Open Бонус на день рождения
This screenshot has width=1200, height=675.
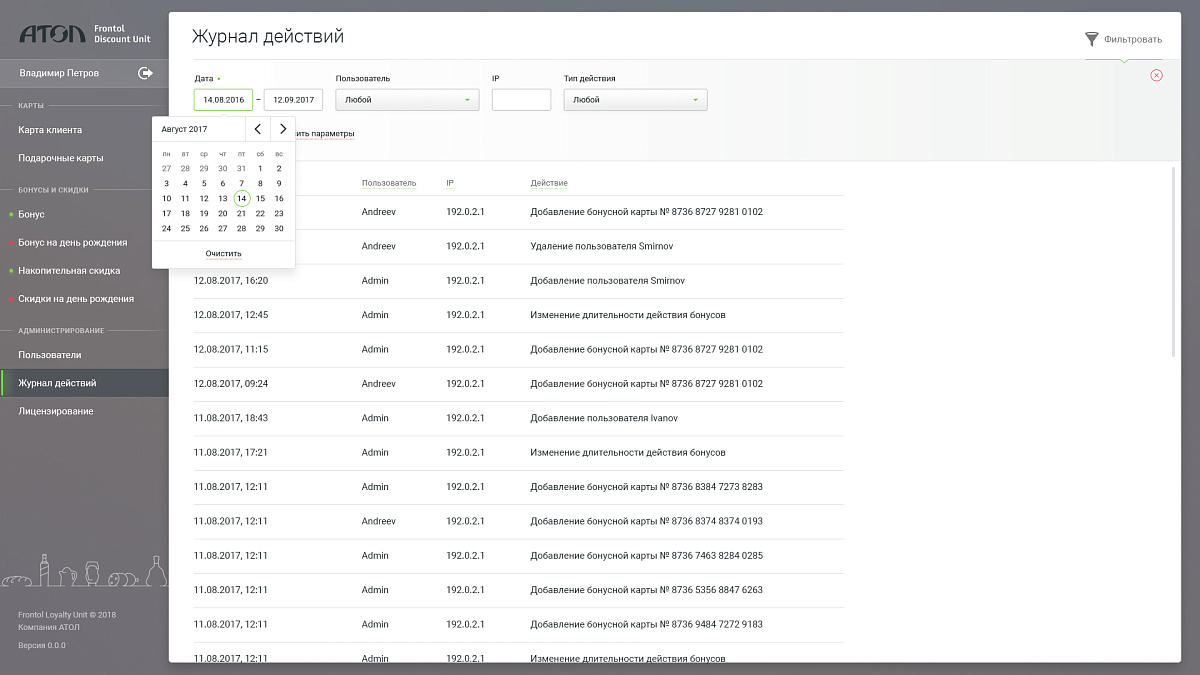pos(72,242)
